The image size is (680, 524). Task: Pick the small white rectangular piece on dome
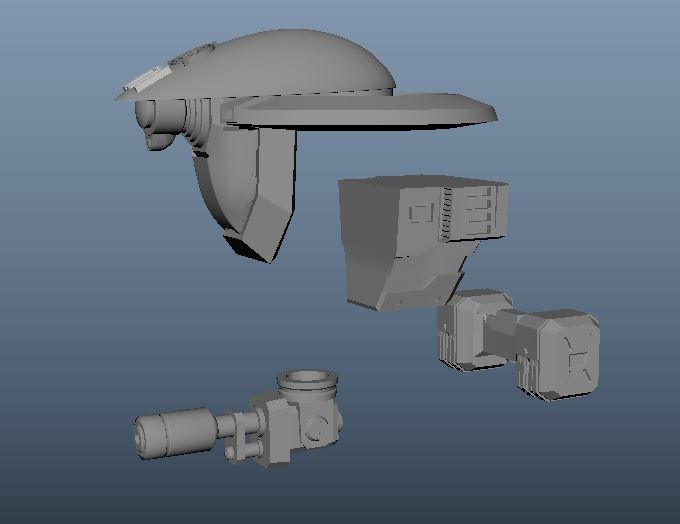click(x=145, y=79)
